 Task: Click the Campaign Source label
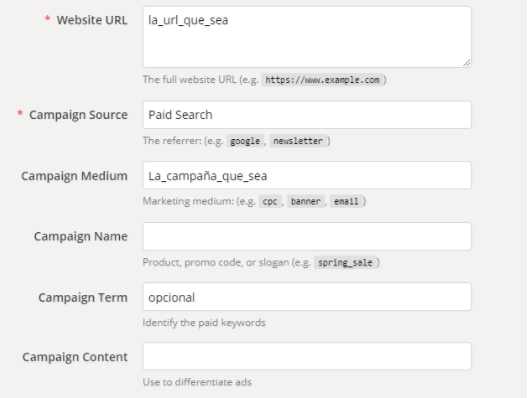tap(78, 115)
